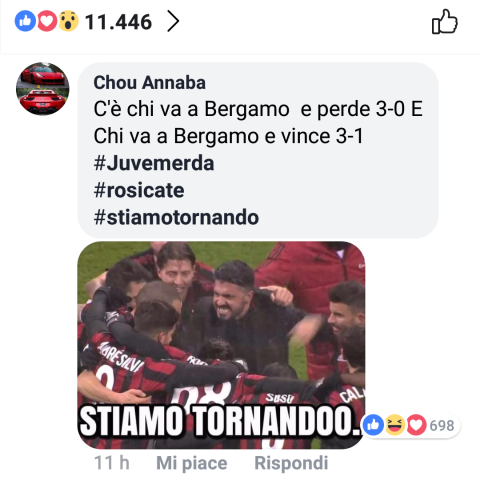The image size is (480, 480).
Task: Open Chou Annaba's profile picture
Action: [43, 89]
